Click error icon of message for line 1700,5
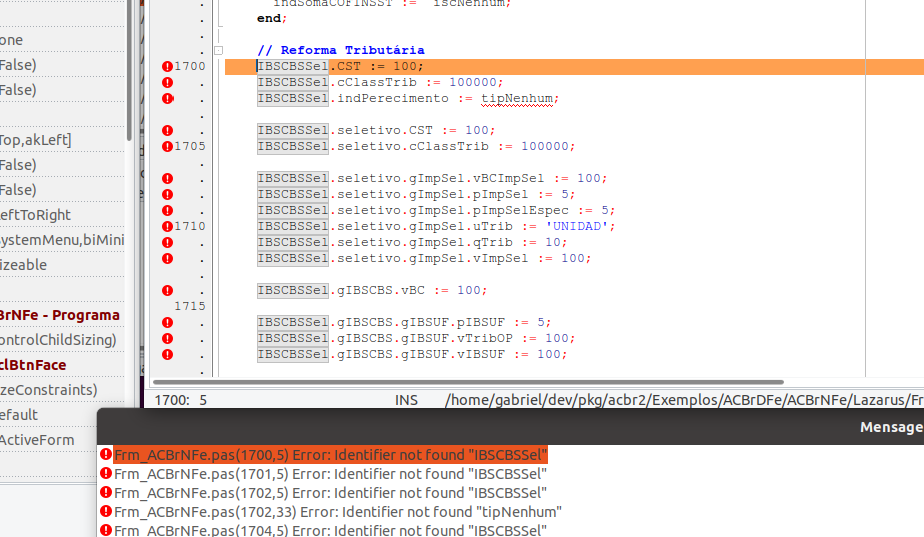The width and height of the screenshot is (924, 537). pyautogui.click(x=106, y=454)
